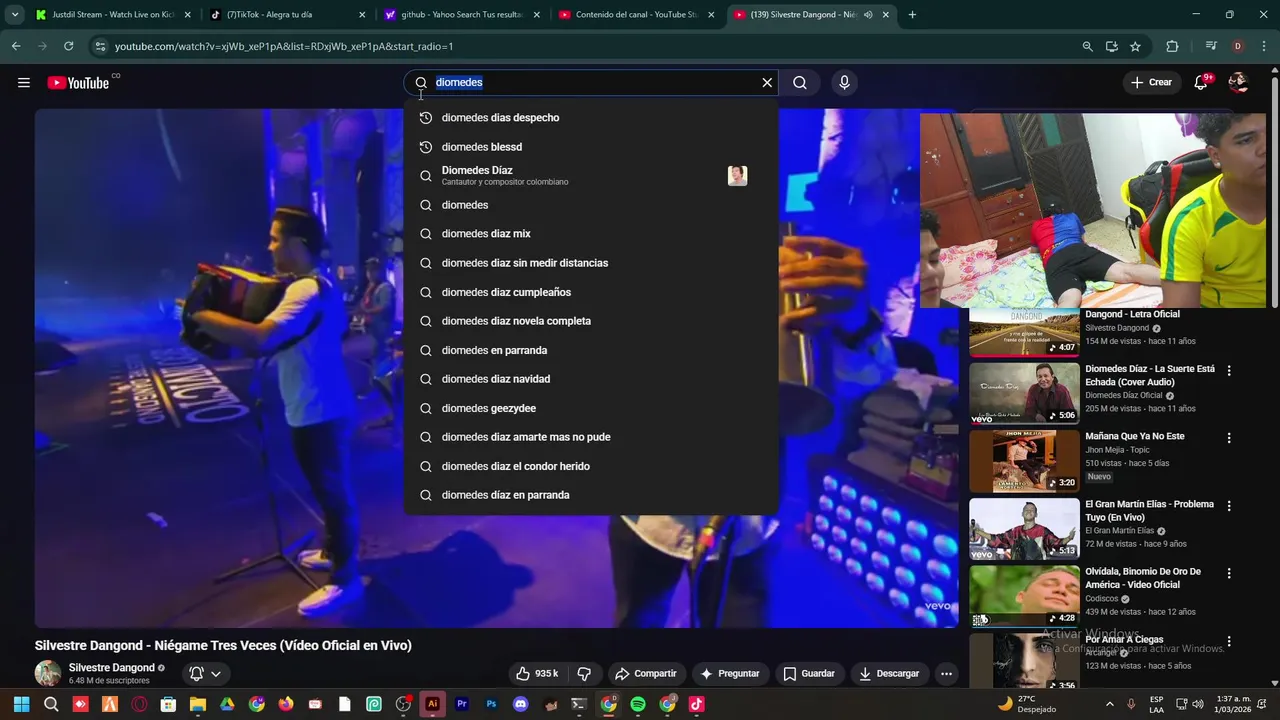Like the video (935 k)
The width and height of the screenshot is (1280, 720).
click(538, 674)
